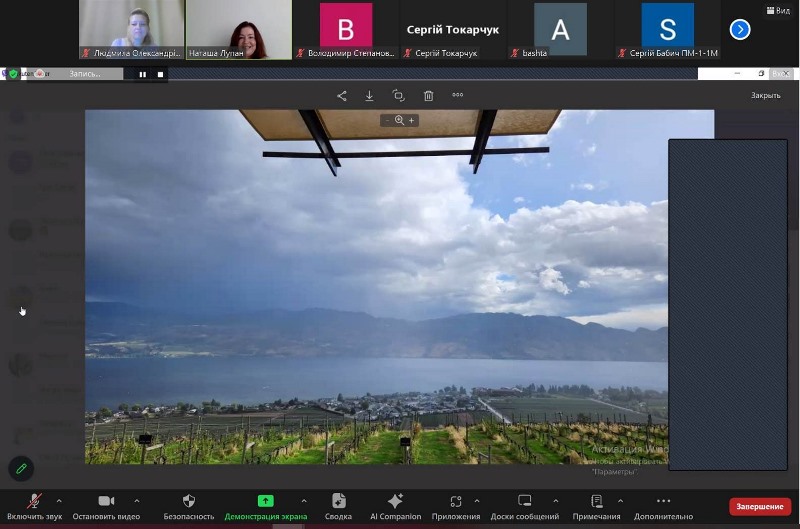Click the magnifier zoom reset icon
Viewport: 800px width, 529px height.
[x=399, y=120]
